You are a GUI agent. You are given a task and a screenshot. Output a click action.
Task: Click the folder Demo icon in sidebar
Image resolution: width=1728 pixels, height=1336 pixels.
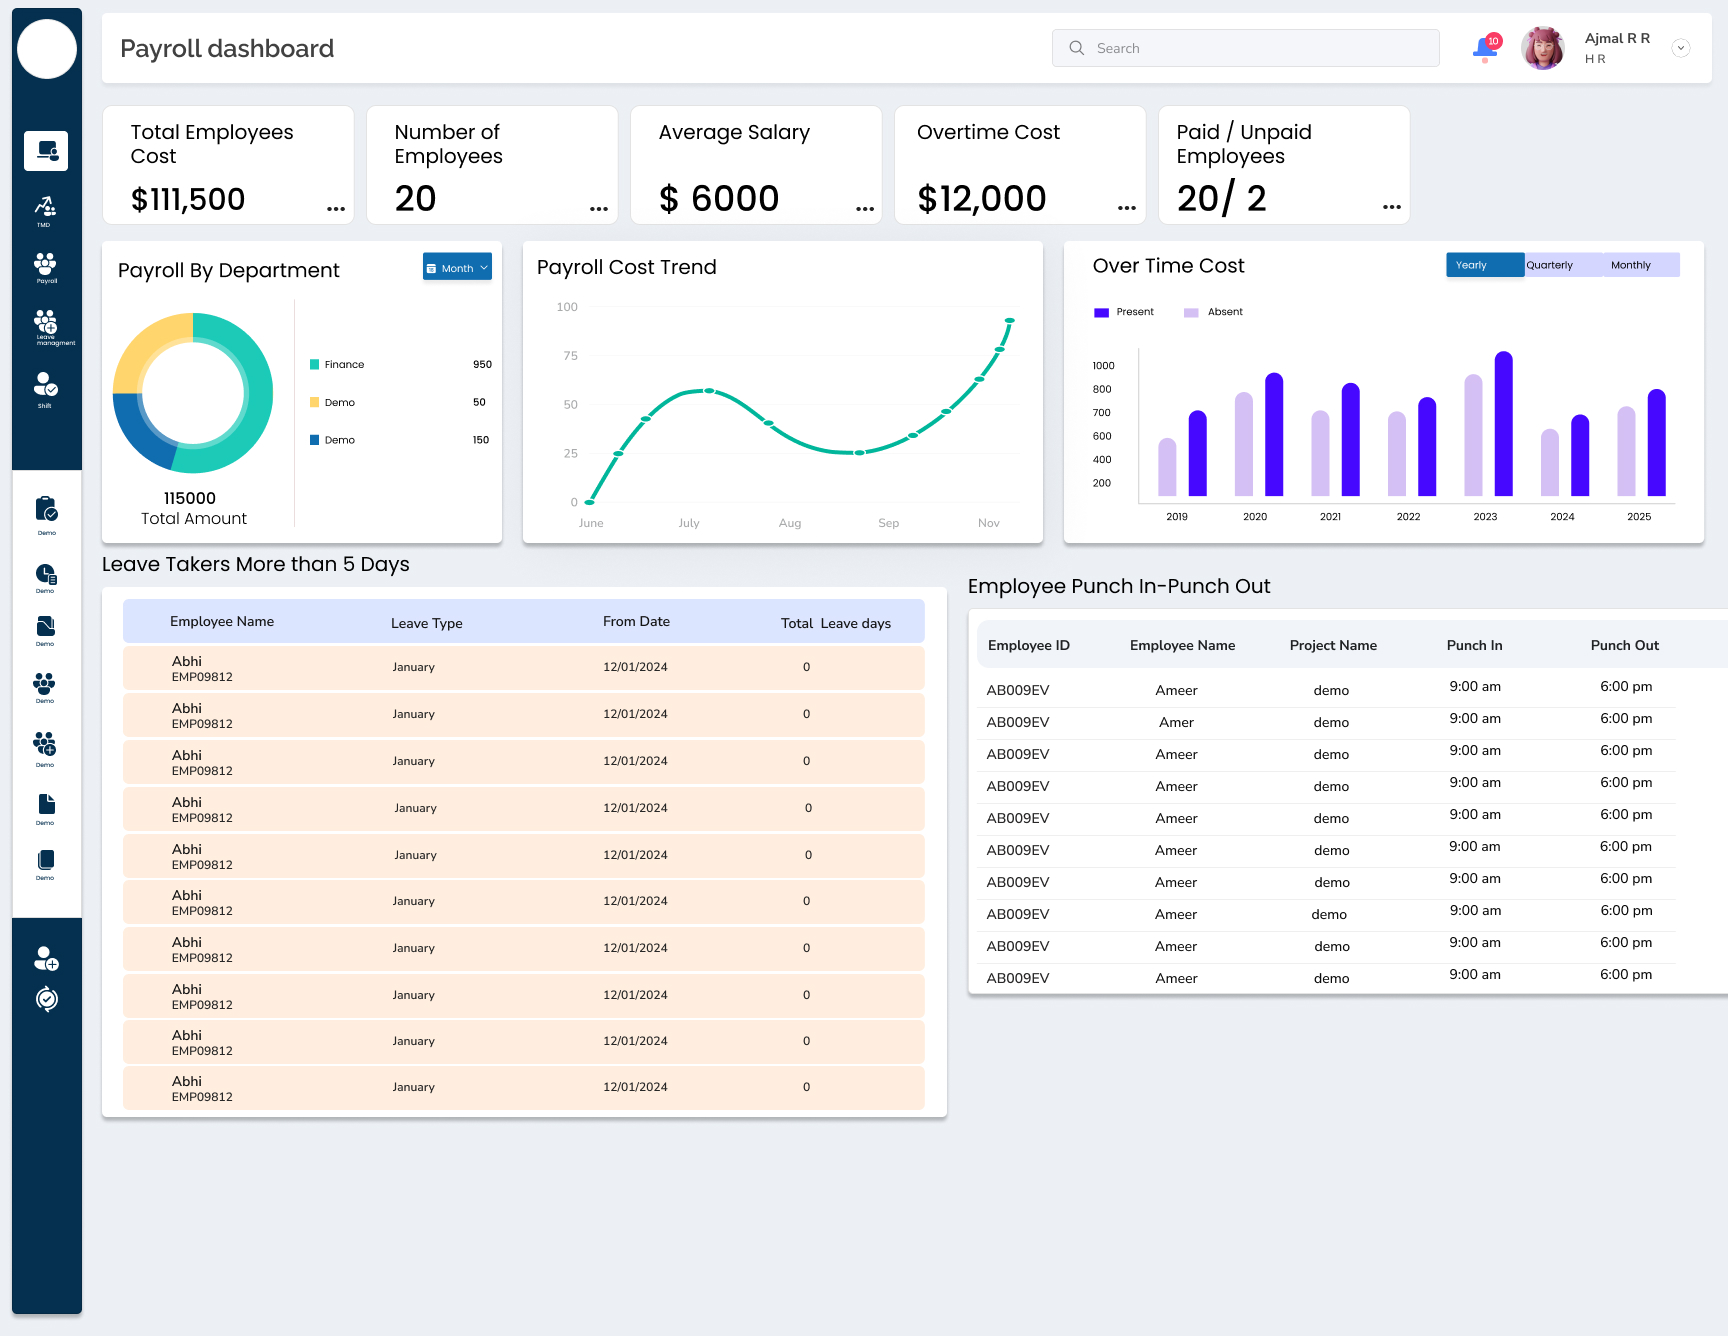[46, 630]
